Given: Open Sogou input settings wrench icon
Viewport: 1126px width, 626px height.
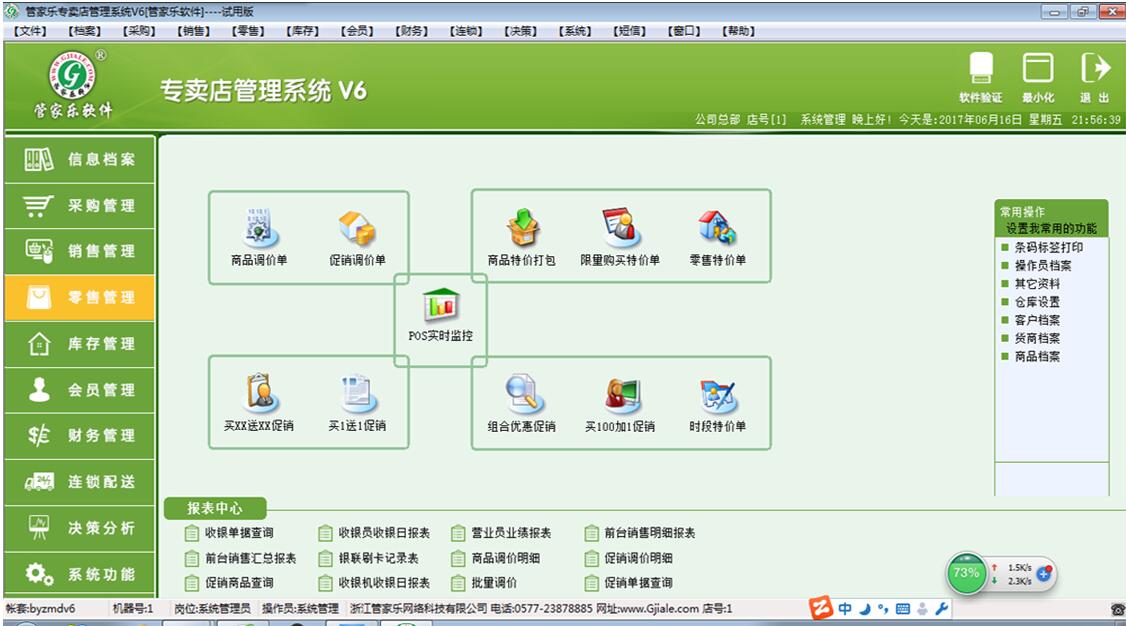Looking at the screenshot, I should pyautogui.click(x=941, y=608).
